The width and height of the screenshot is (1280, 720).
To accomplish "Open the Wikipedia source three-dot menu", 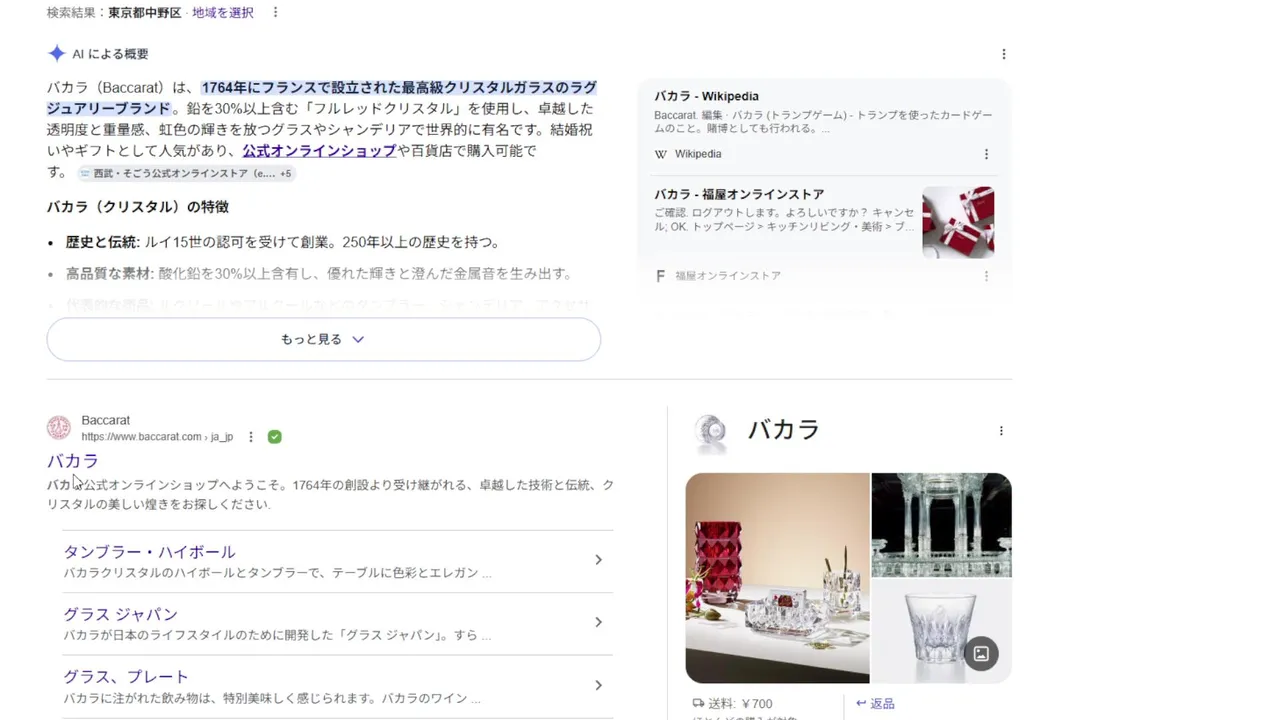I will point(986,154).
